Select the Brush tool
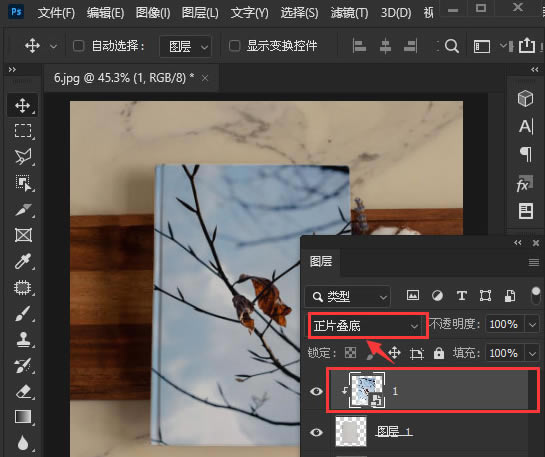 click(x=23, y=313)
